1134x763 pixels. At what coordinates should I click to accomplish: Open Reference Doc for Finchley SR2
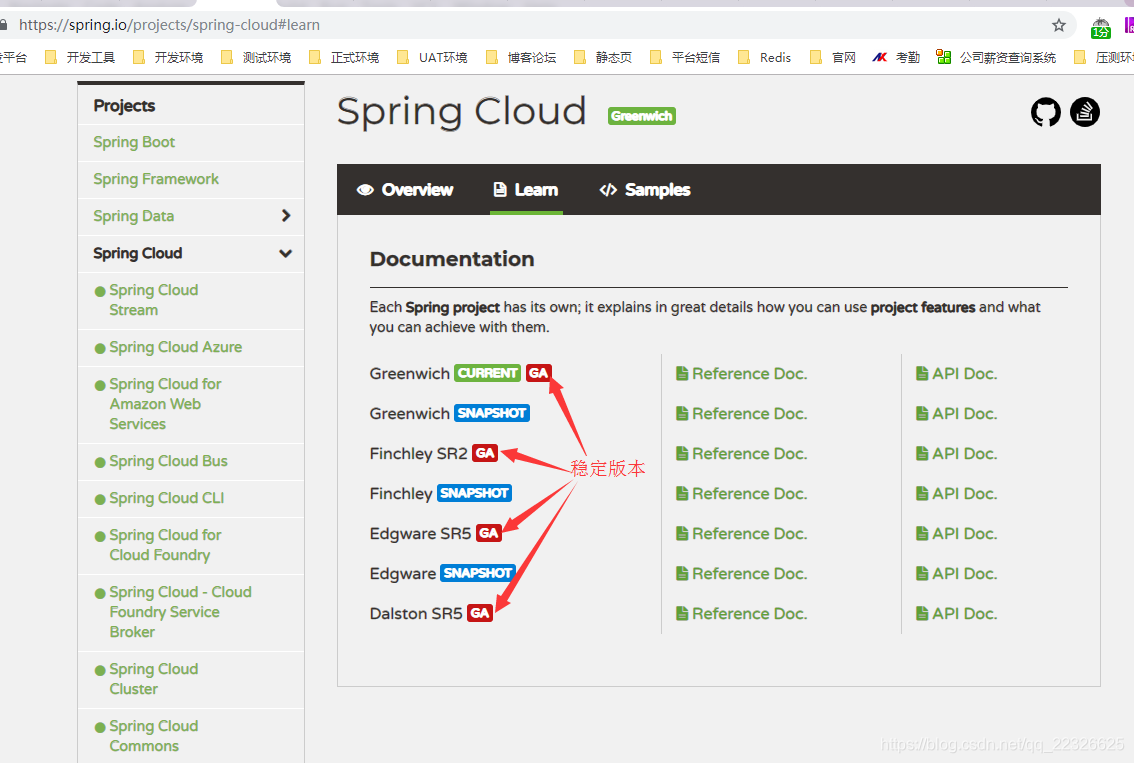741,453
